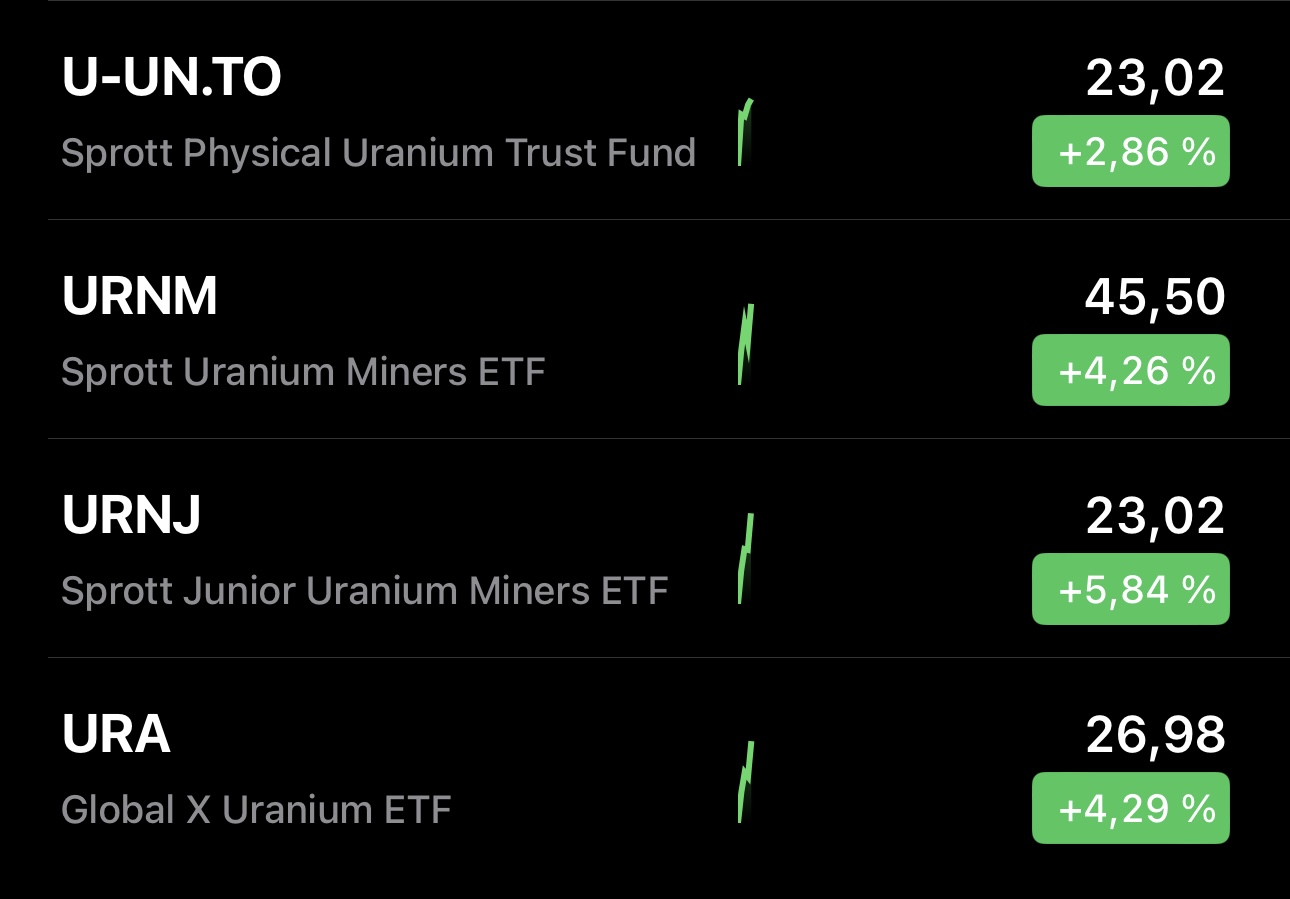
Task: Select Global X Uranium ETF name
Action: (256, 809)
